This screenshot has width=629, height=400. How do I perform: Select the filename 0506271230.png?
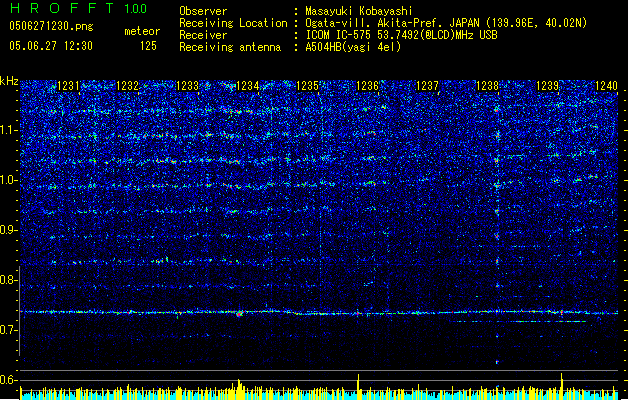point(51,26)
